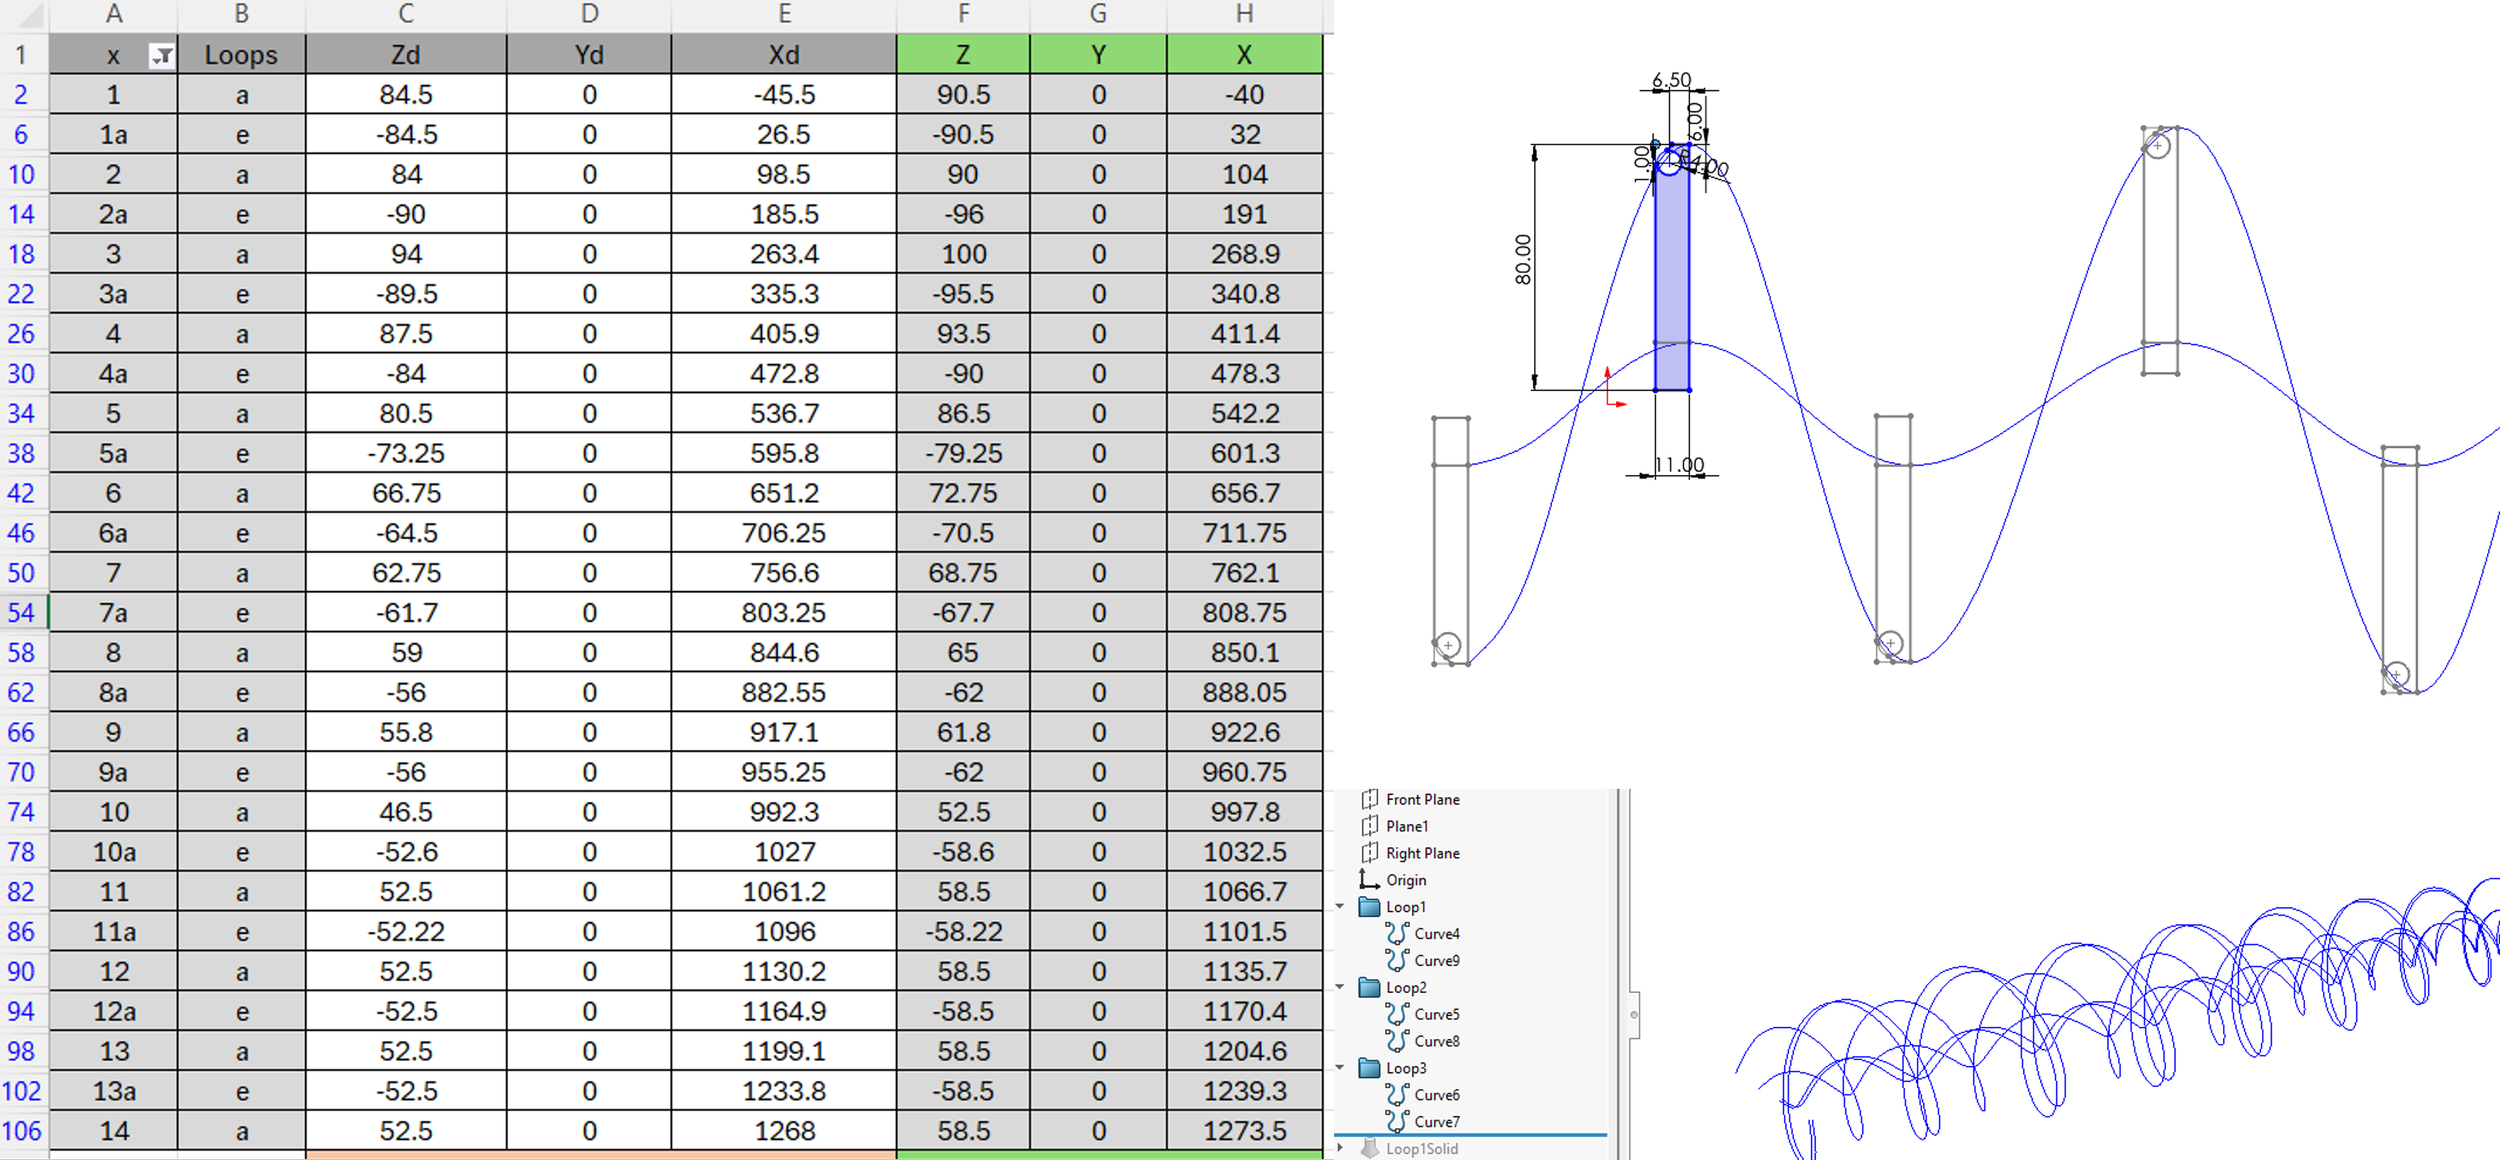Select the Curve4 curve icon
Viewport: 2500px width, 1160px height.
(x=1397, y=934)
